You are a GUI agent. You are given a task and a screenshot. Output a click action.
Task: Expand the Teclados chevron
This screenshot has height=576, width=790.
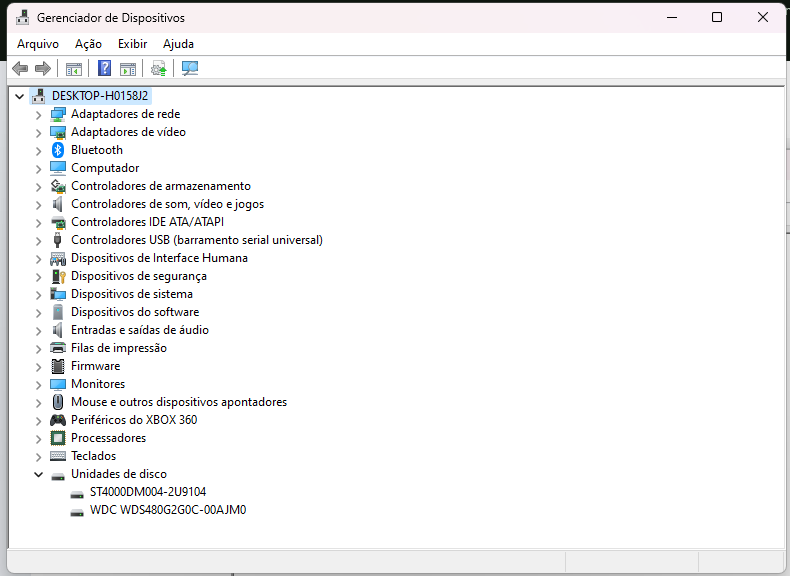click(x=39, y=457)
